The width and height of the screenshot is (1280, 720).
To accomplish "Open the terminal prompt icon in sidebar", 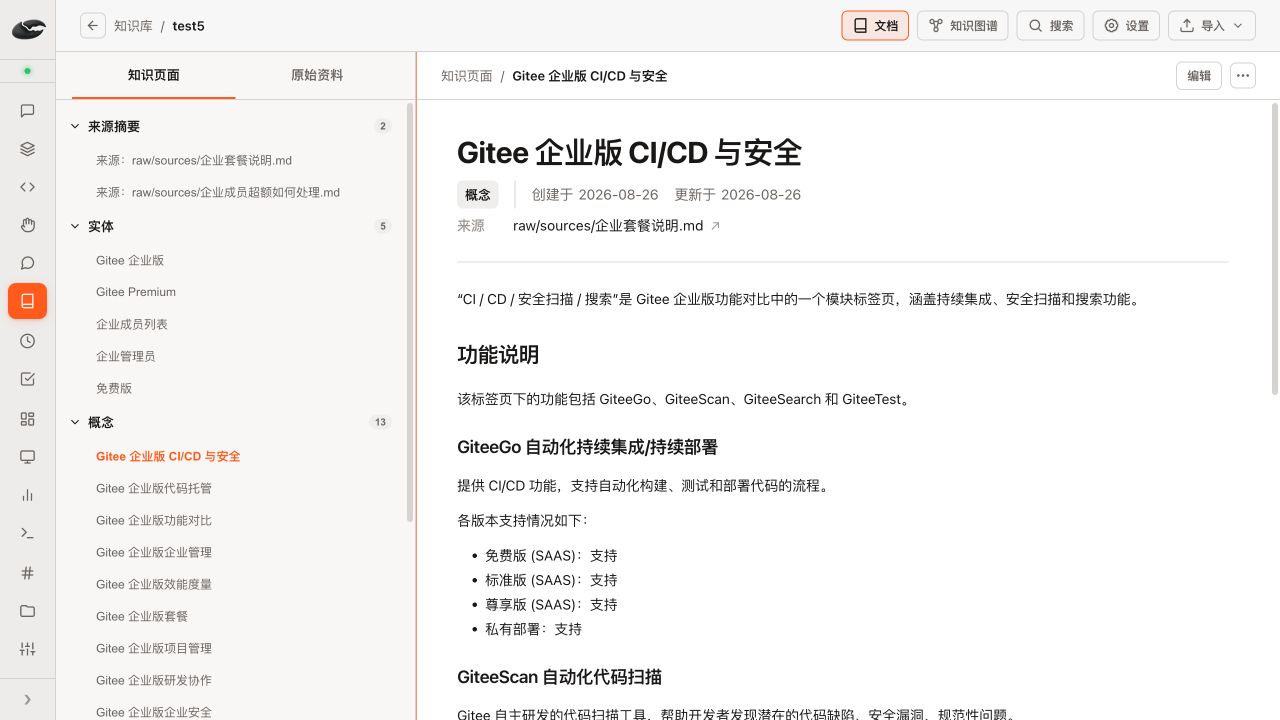I will pos(28,533).
